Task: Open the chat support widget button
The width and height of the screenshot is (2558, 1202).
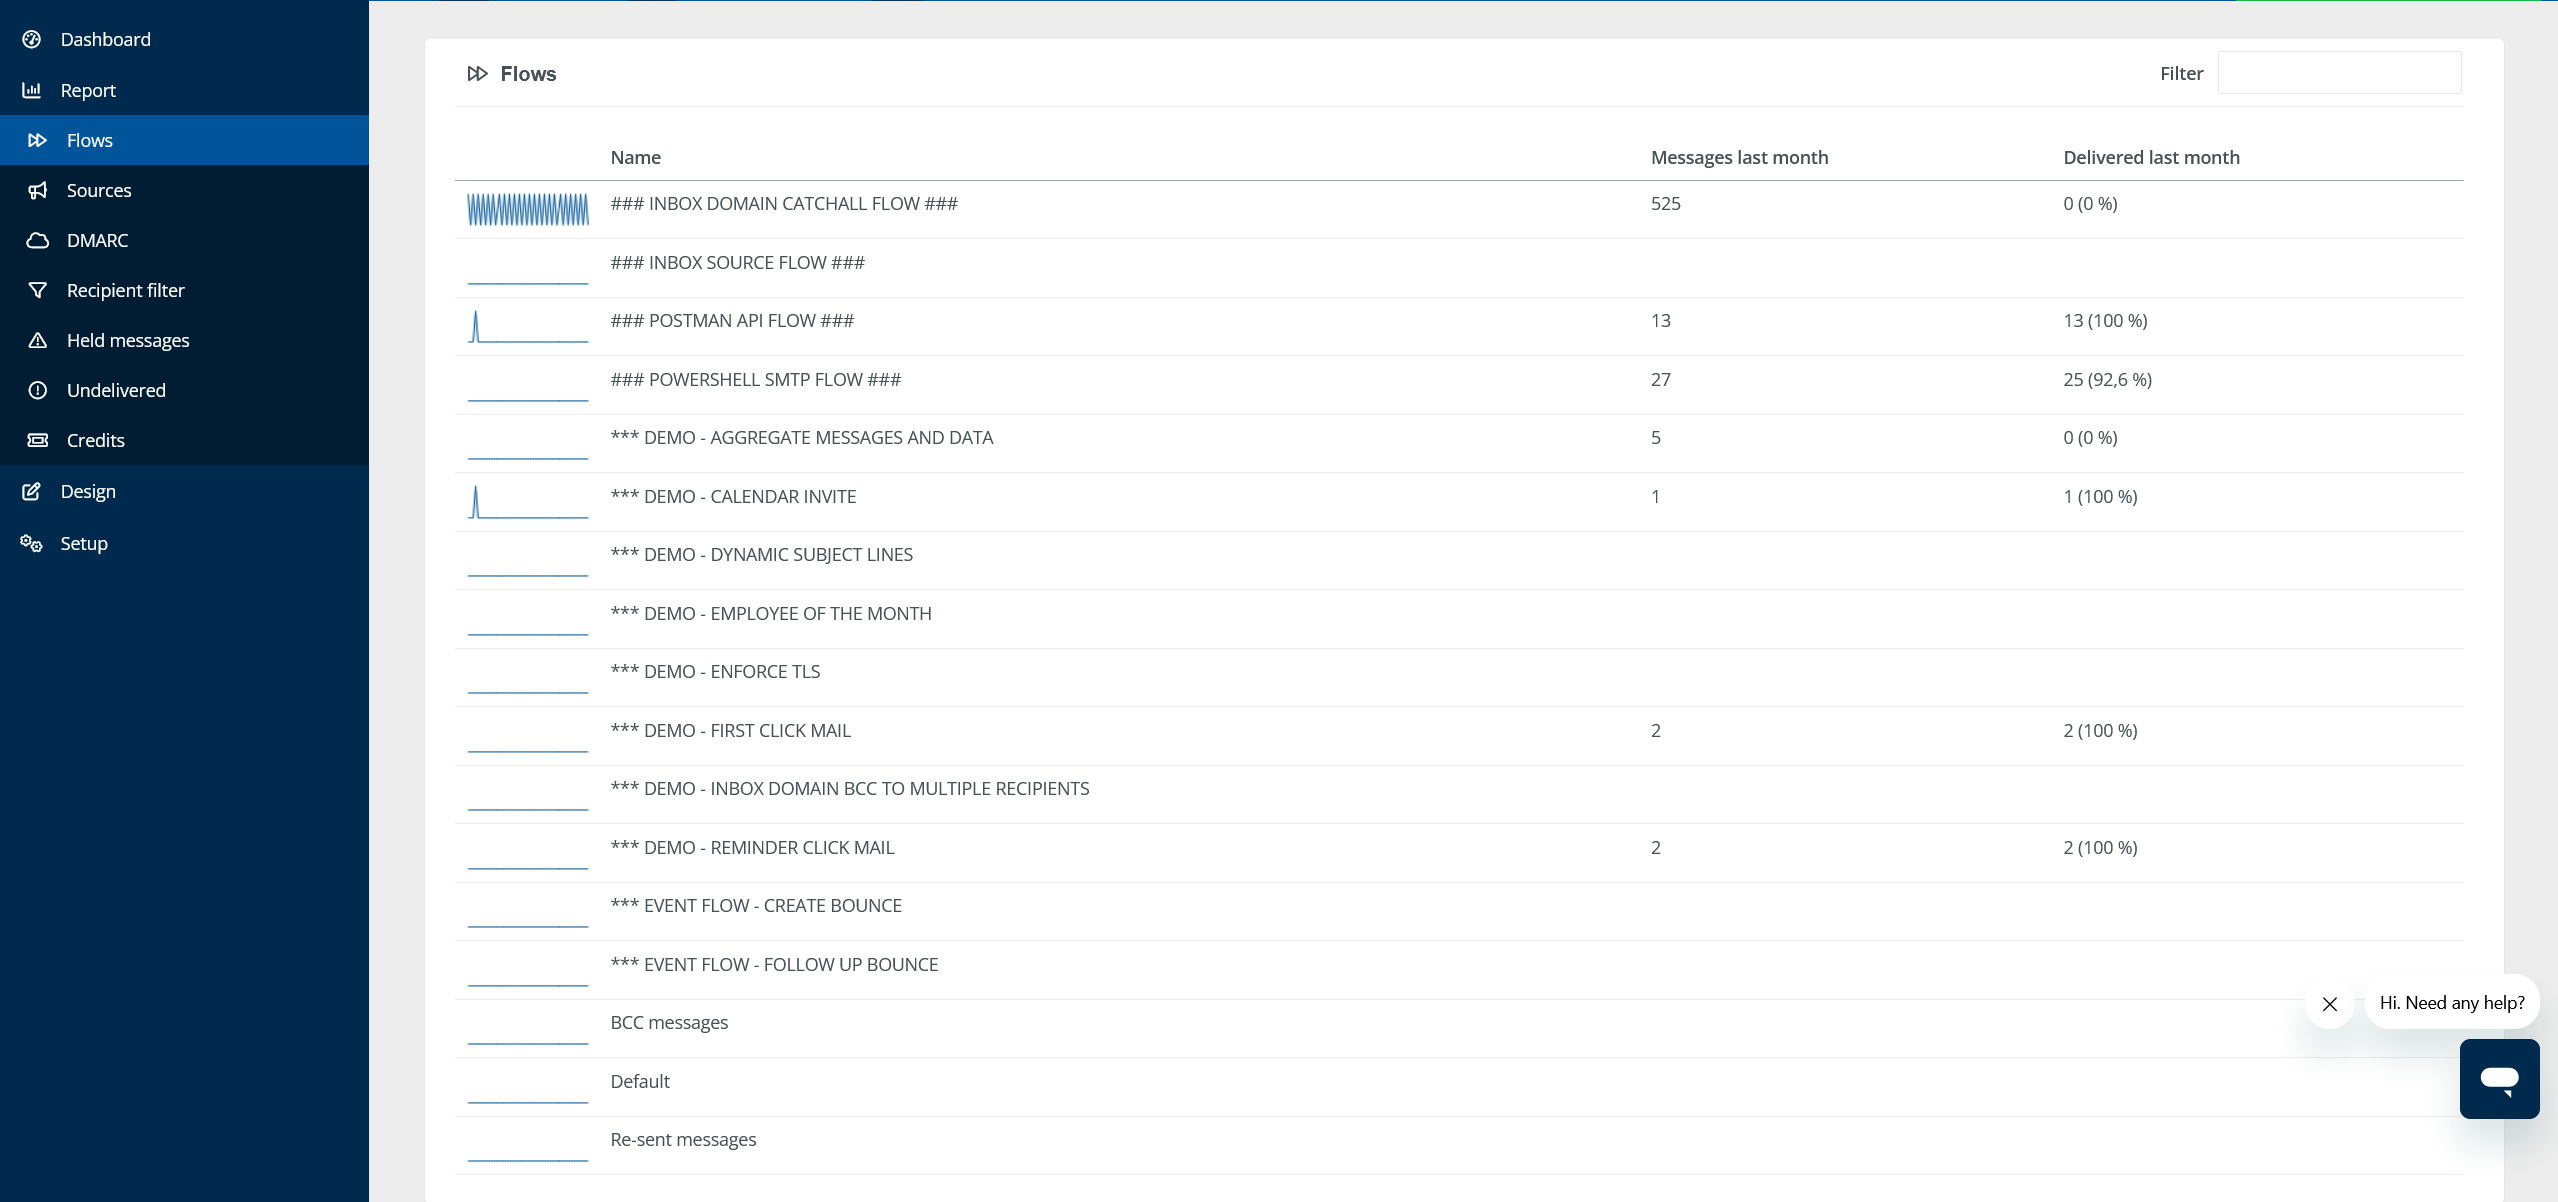Action: pyautogui.click(x=2498, y=1078)
